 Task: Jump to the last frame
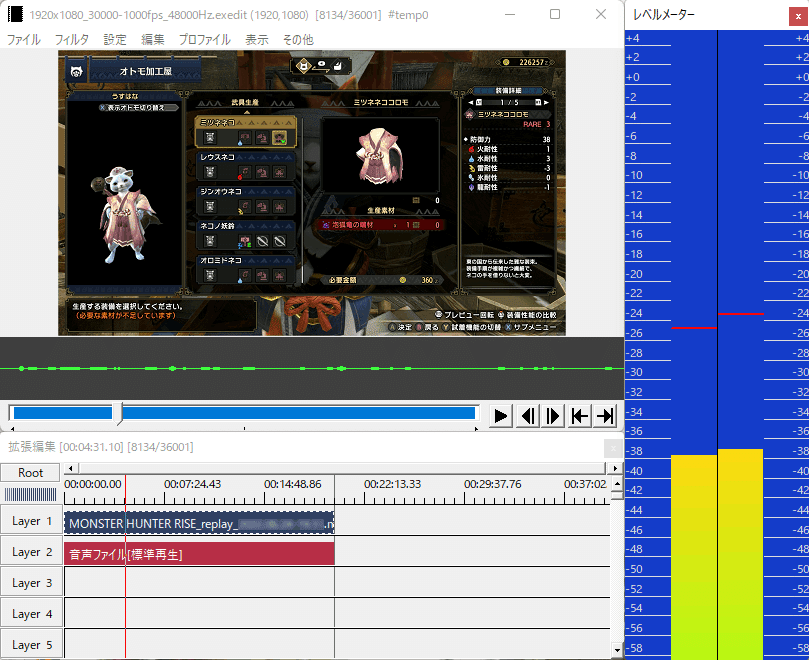605,416
